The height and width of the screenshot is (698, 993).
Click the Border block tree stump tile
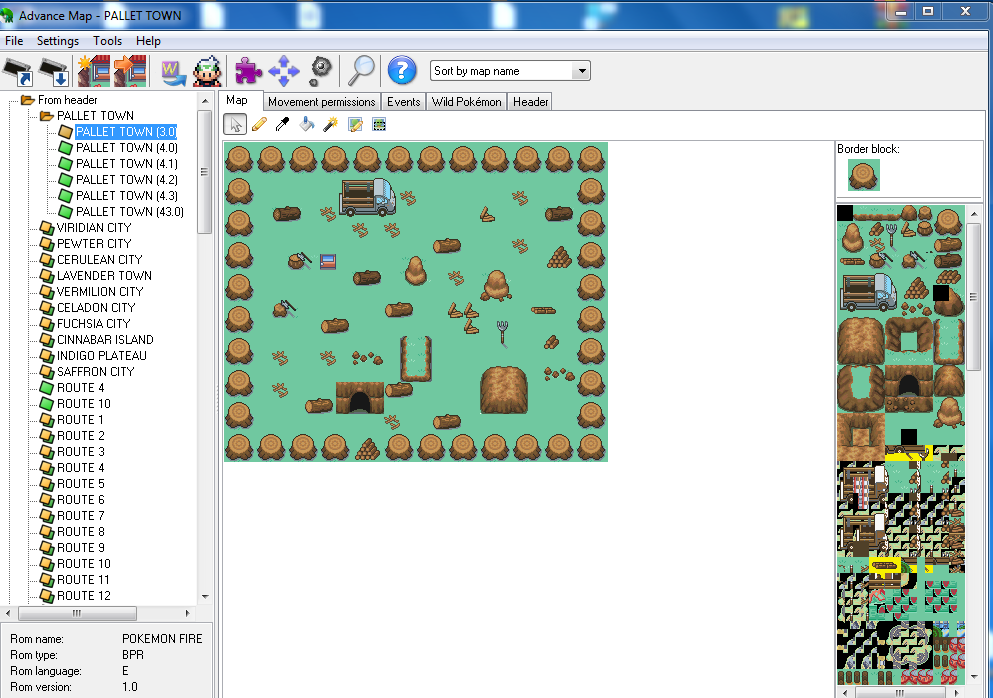(864, 175)
